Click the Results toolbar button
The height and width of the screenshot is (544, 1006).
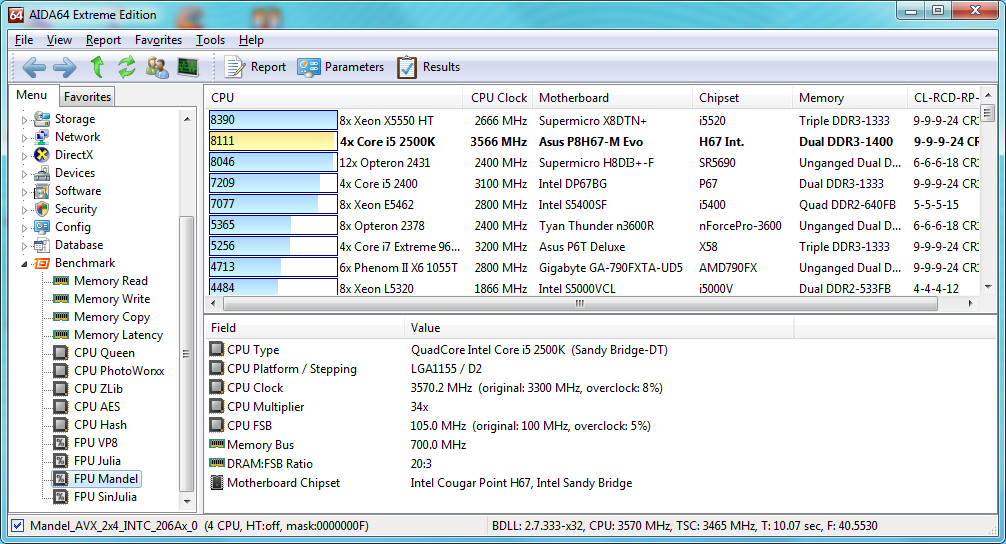(429, 67)
